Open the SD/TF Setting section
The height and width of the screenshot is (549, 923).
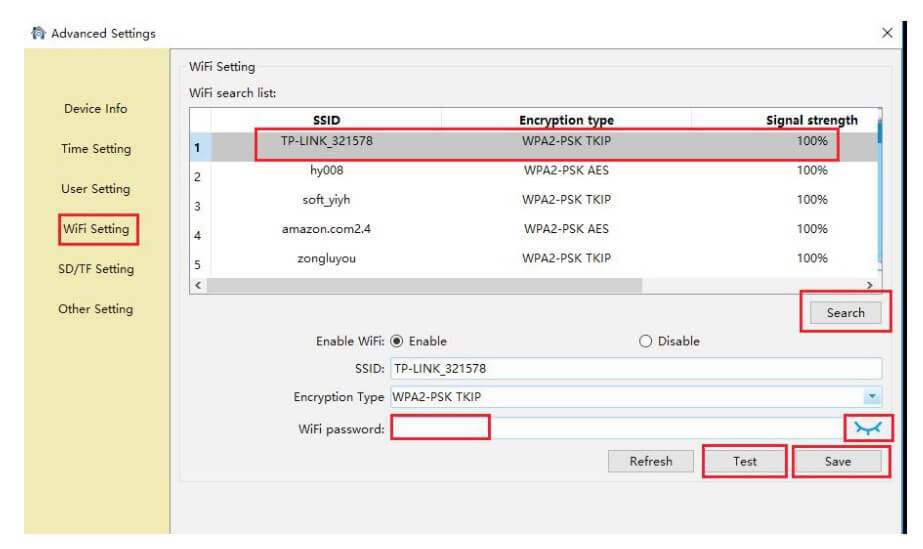96,268
